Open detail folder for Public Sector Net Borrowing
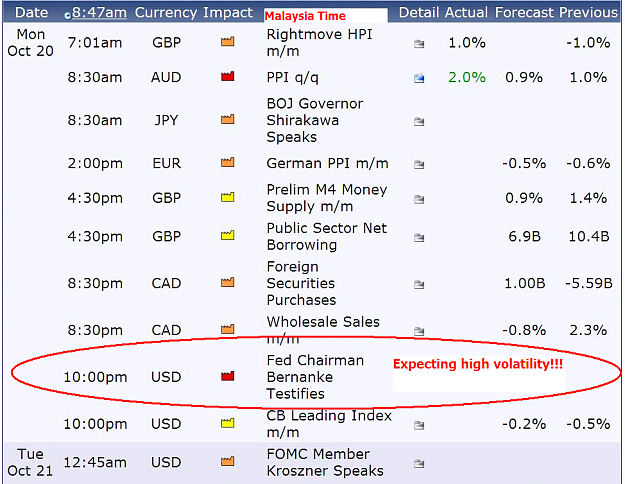This screenshot has height=484, width=625. tap(419, 238)
